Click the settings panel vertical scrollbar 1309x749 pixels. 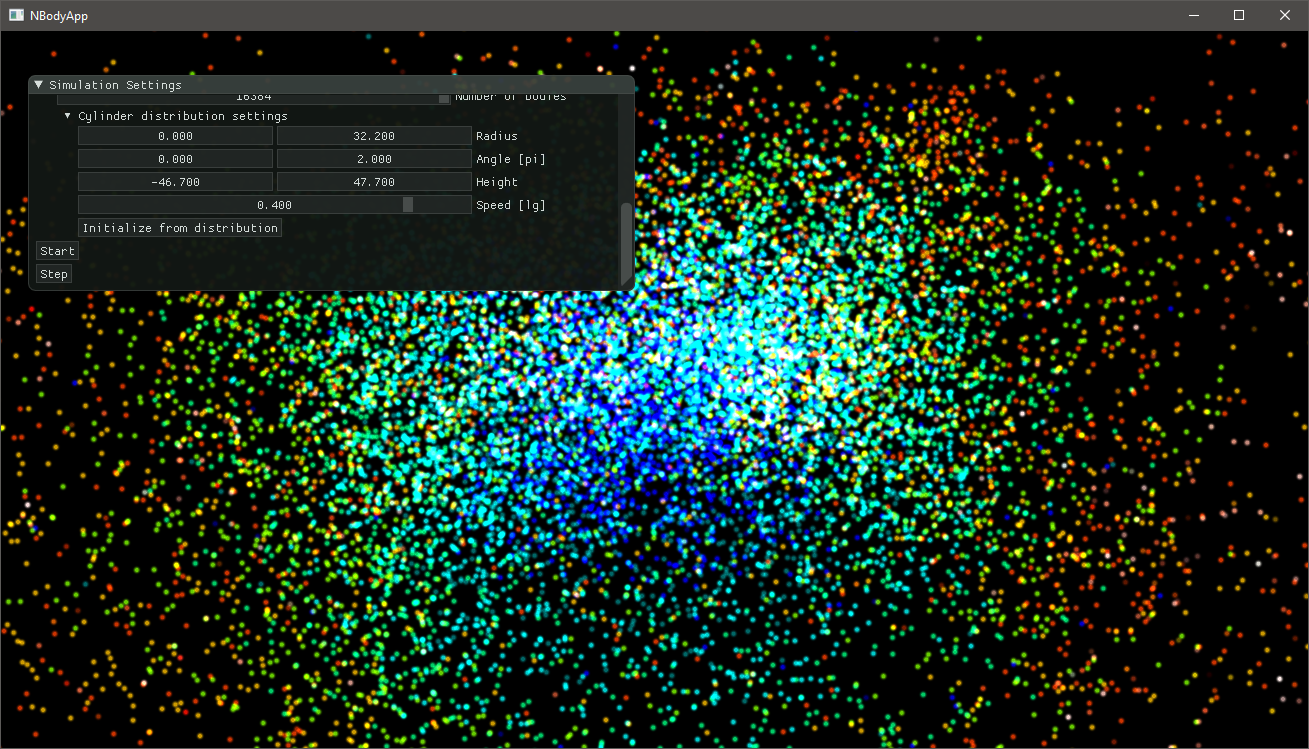click(627, 240)
